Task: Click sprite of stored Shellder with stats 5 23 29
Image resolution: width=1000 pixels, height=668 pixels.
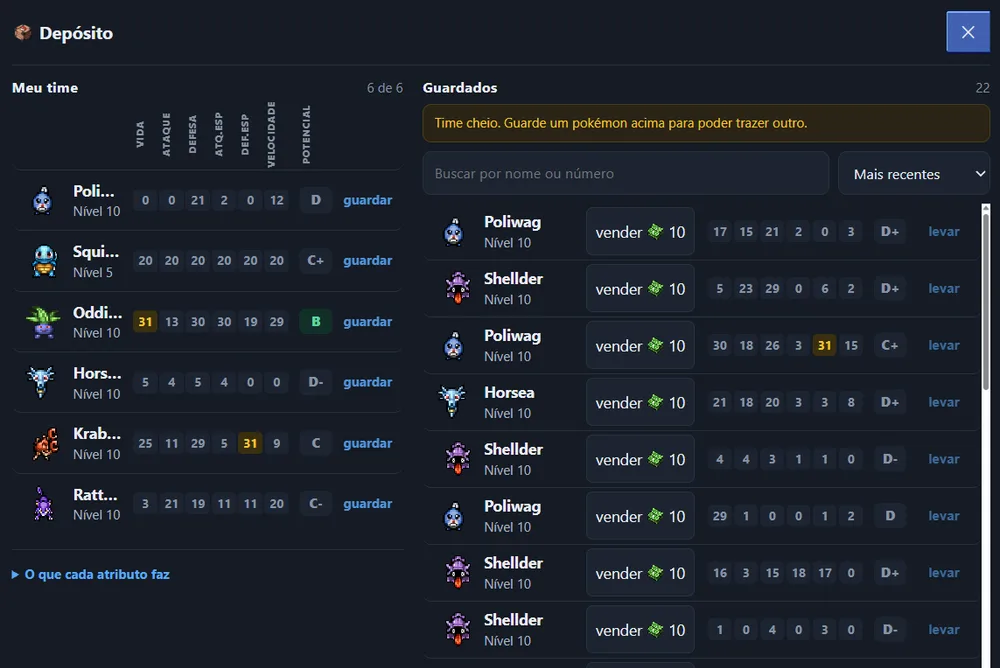Action: tap(458, 288)
